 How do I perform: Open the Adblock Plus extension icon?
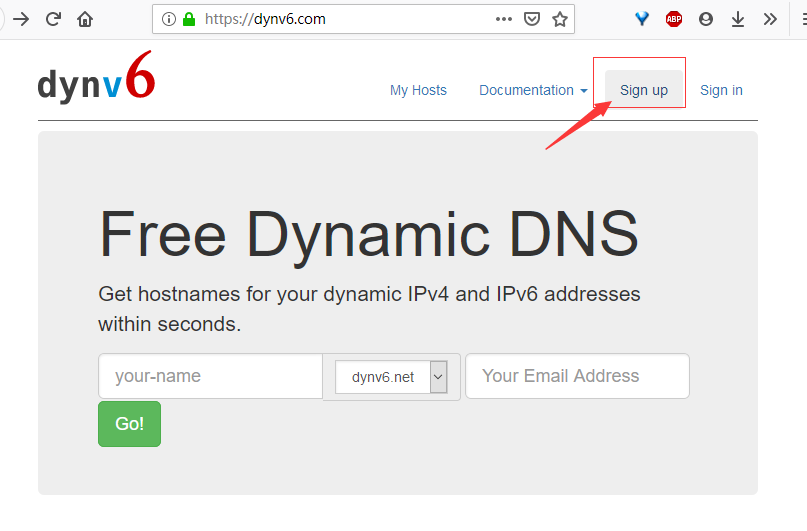pos(674,19)
